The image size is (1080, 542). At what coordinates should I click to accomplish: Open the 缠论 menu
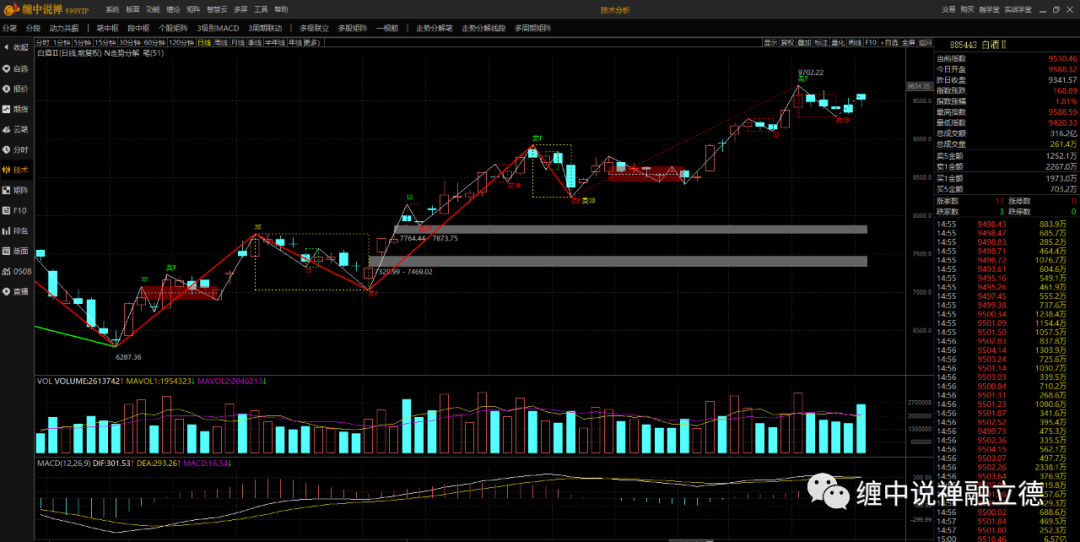(x=173, y=10)
